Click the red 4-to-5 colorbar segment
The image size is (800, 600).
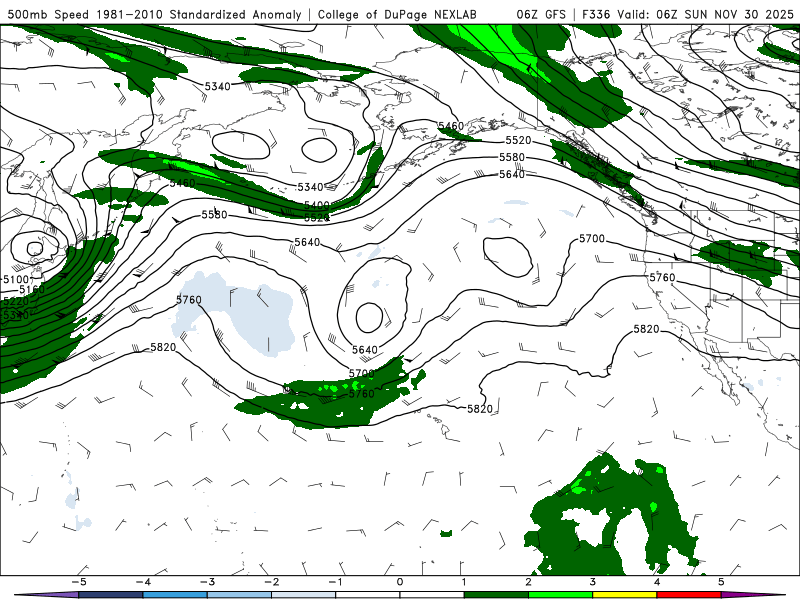689,595
